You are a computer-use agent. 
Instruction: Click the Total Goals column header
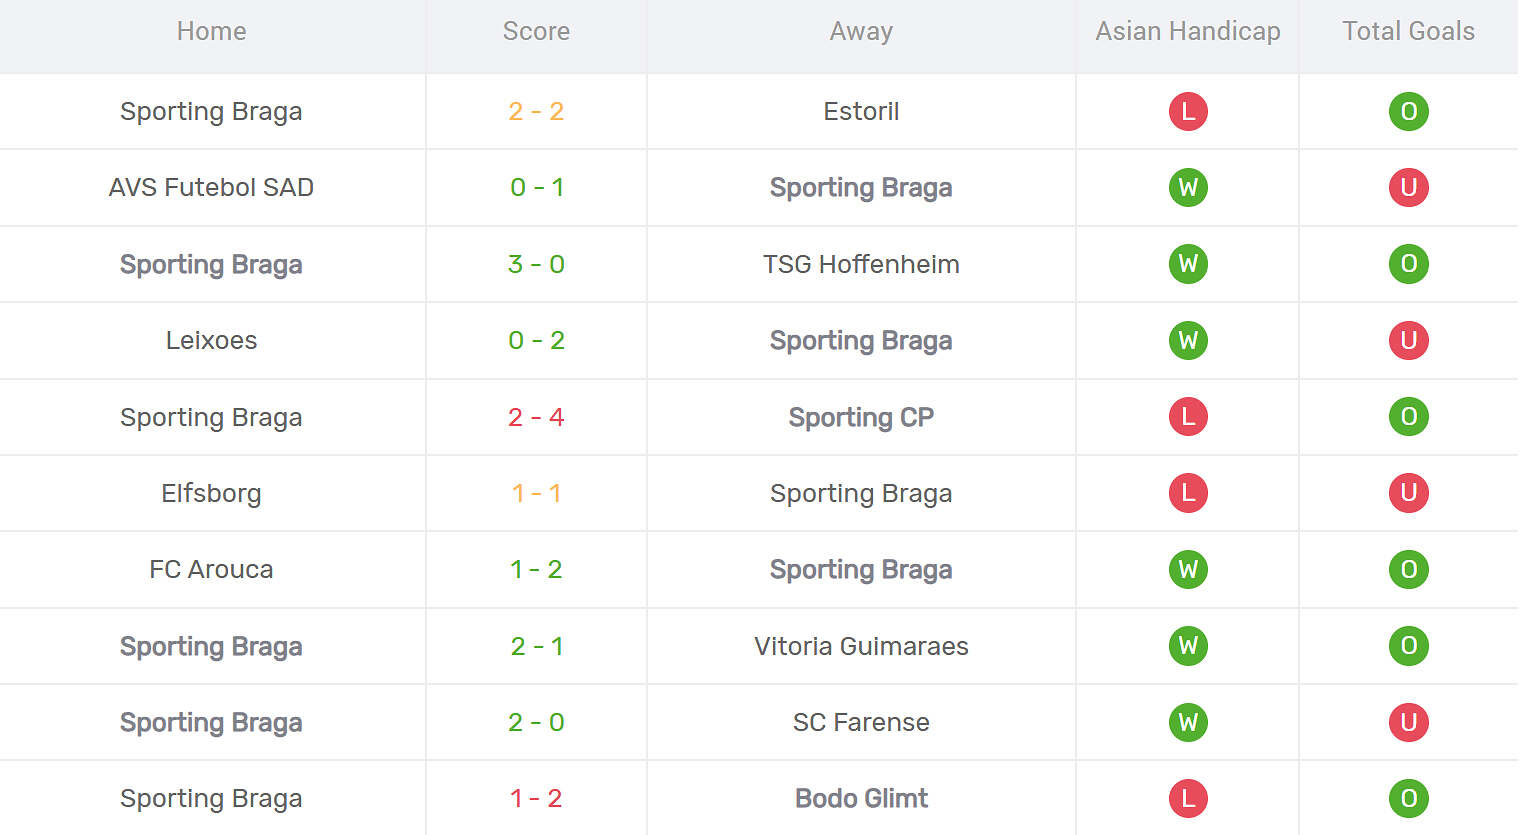pos(1408,31)
